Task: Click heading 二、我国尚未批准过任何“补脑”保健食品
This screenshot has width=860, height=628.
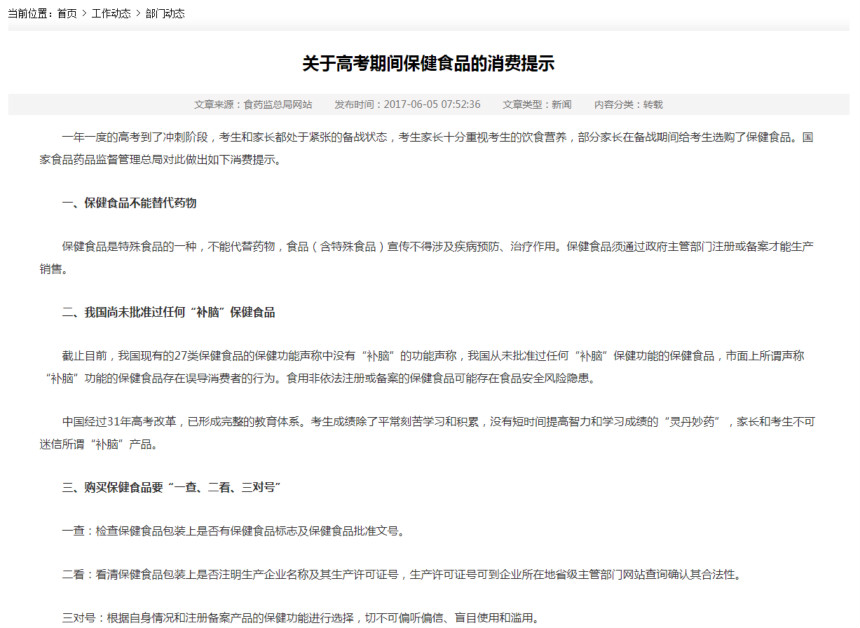Action: click(168, 313)
